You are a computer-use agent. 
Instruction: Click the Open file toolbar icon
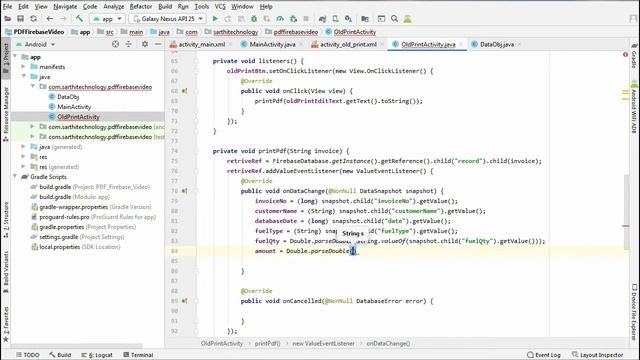tap(7, 19)
